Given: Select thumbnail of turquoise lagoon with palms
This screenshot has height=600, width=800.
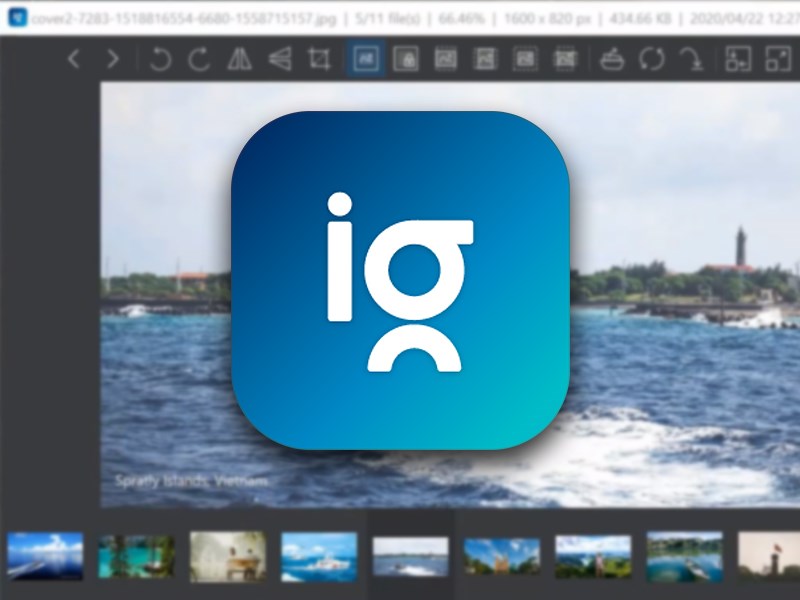Looking at the screenshot, I should [136, 557].
